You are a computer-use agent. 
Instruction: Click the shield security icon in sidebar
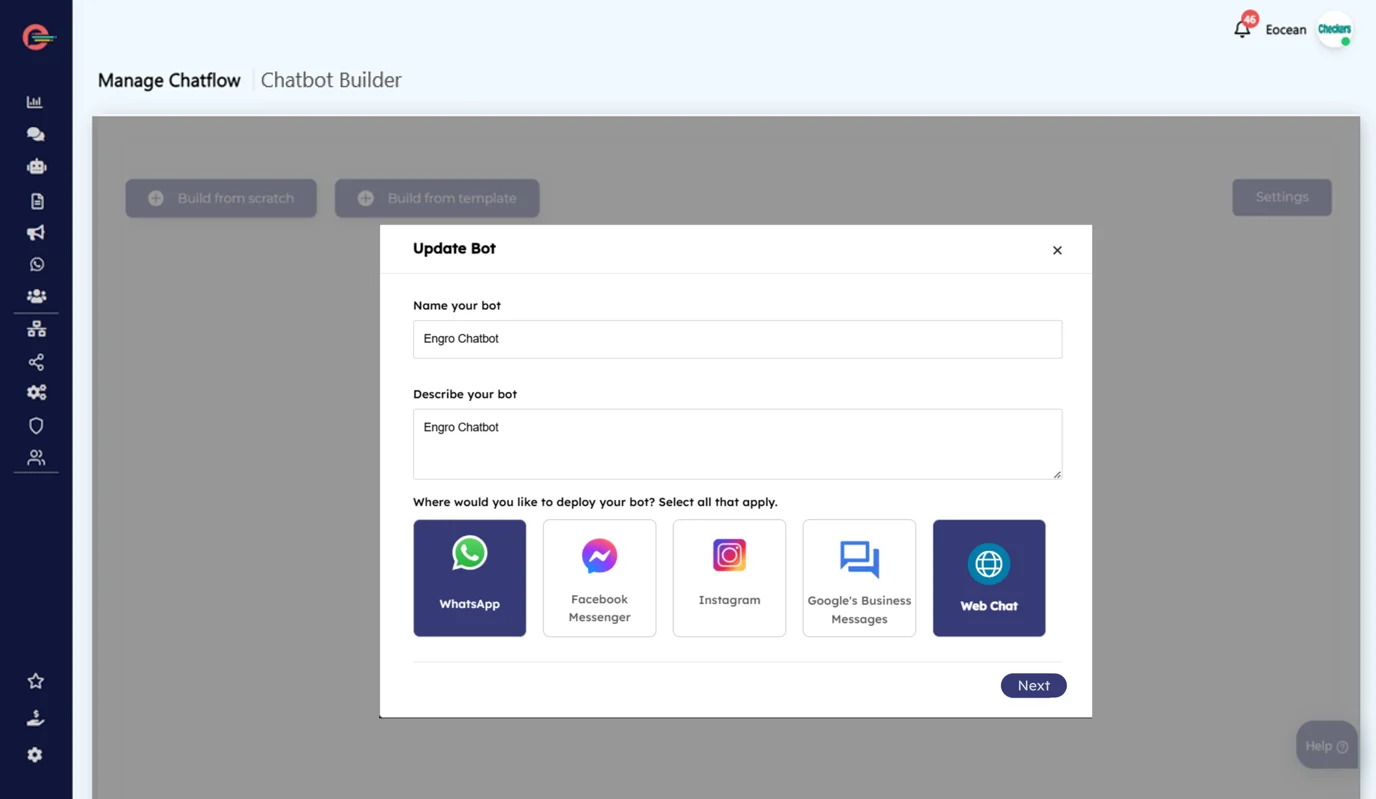pos(36,425)
